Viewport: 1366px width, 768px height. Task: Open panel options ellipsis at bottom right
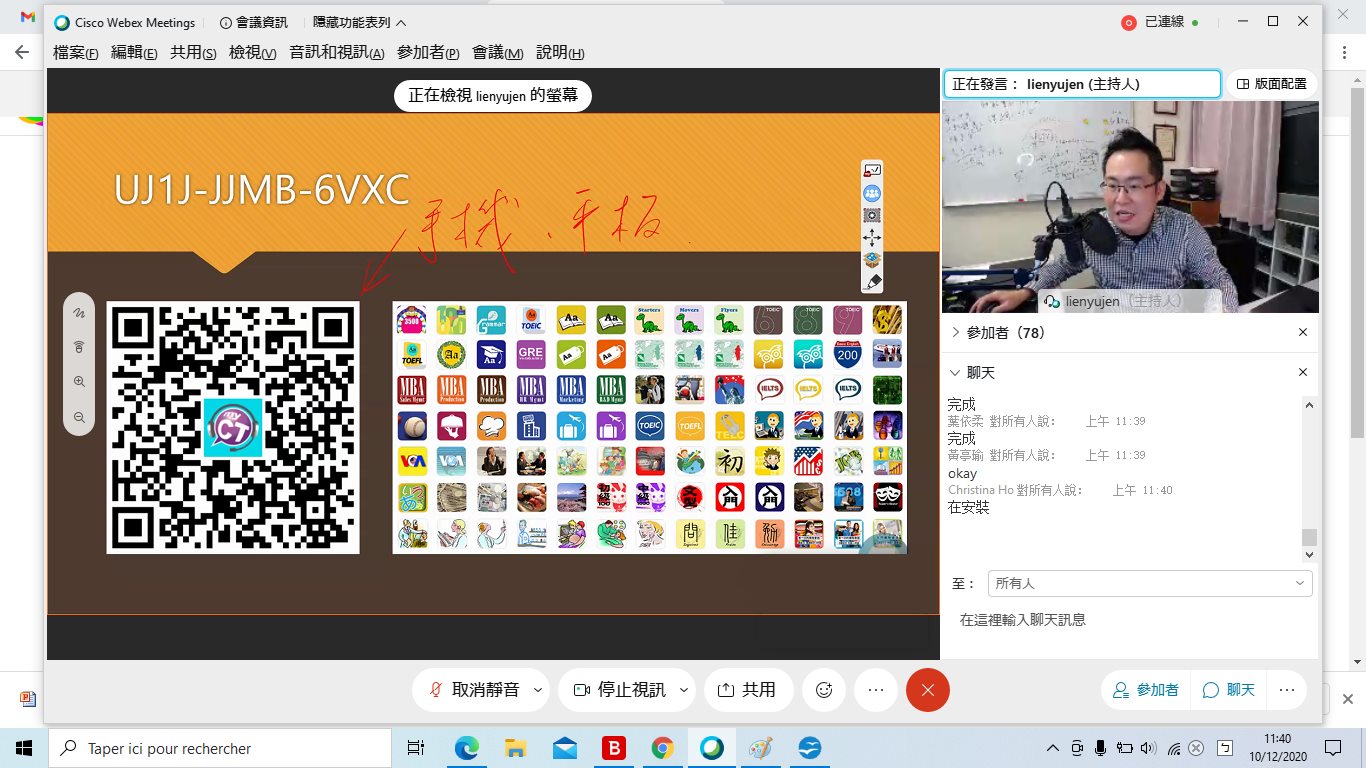point(1287,690)
